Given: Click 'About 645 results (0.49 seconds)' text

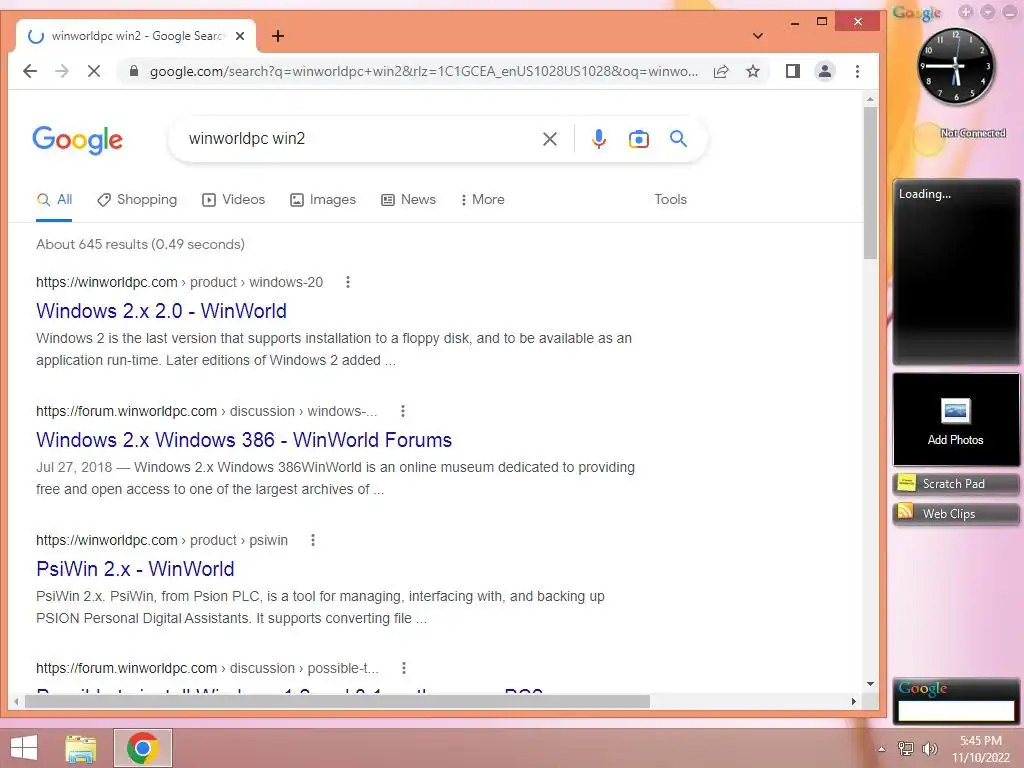Looking at the screenshot, I should pos(140,244).
